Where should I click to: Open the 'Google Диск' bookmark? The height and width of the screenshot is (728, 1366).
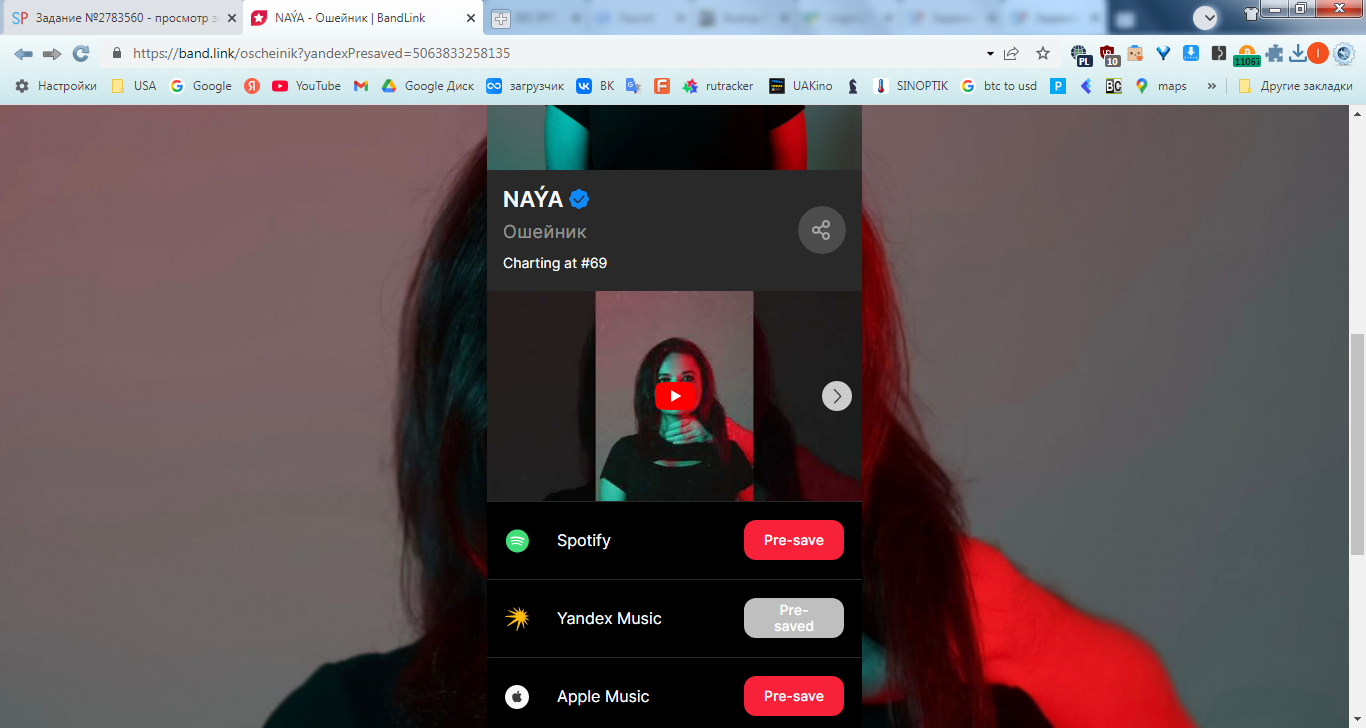point(428,86)
